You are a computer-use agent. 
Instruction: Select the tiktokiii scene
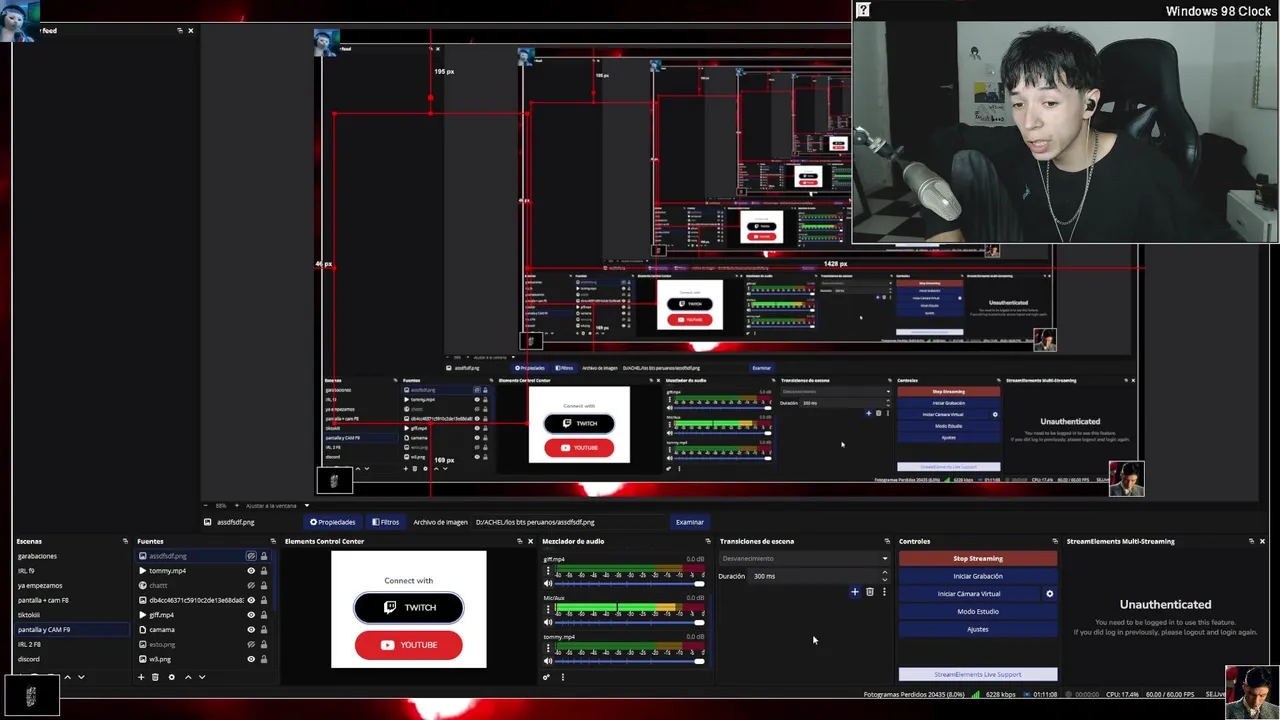[x=29, y=615]
